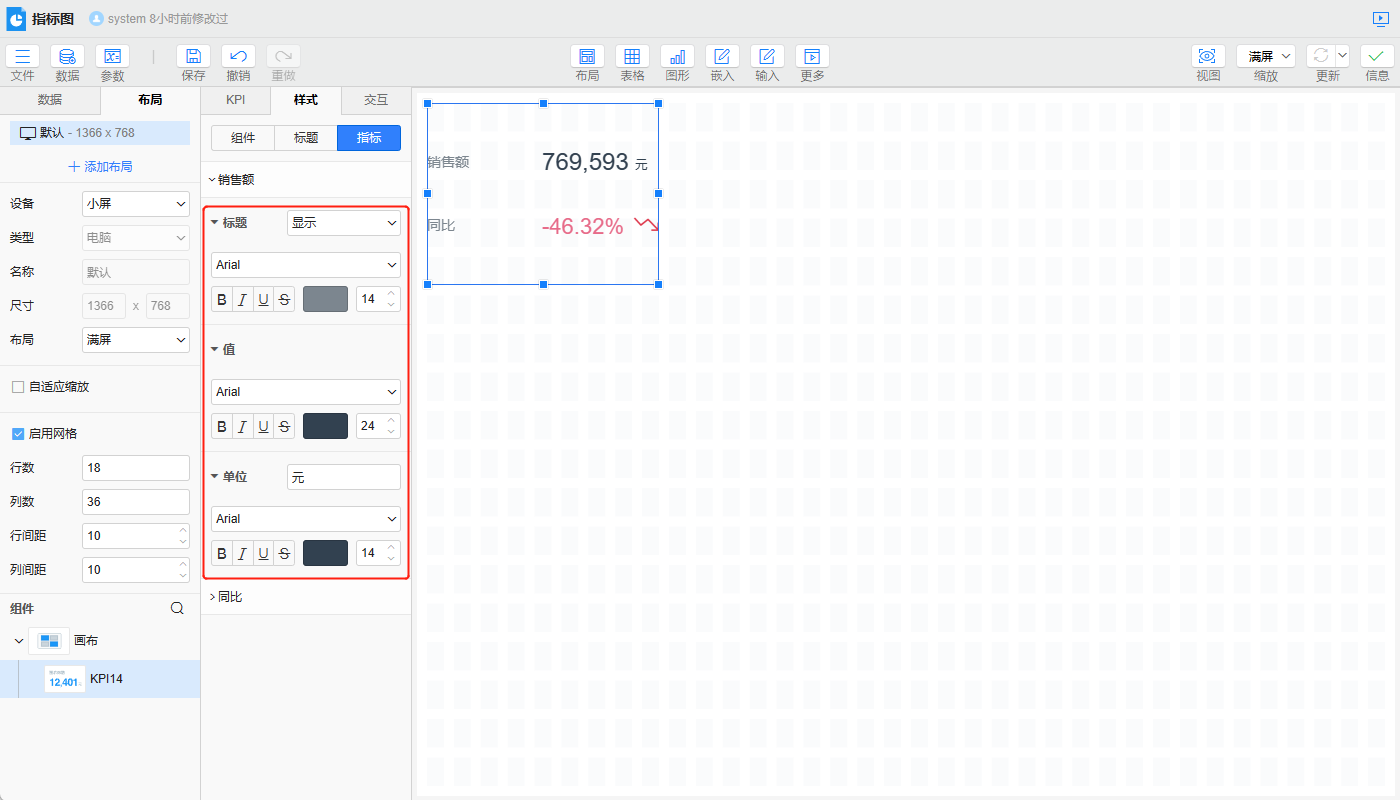
Task: Open the Table (表格) insert icon
Action: click(x=632, y=57)
